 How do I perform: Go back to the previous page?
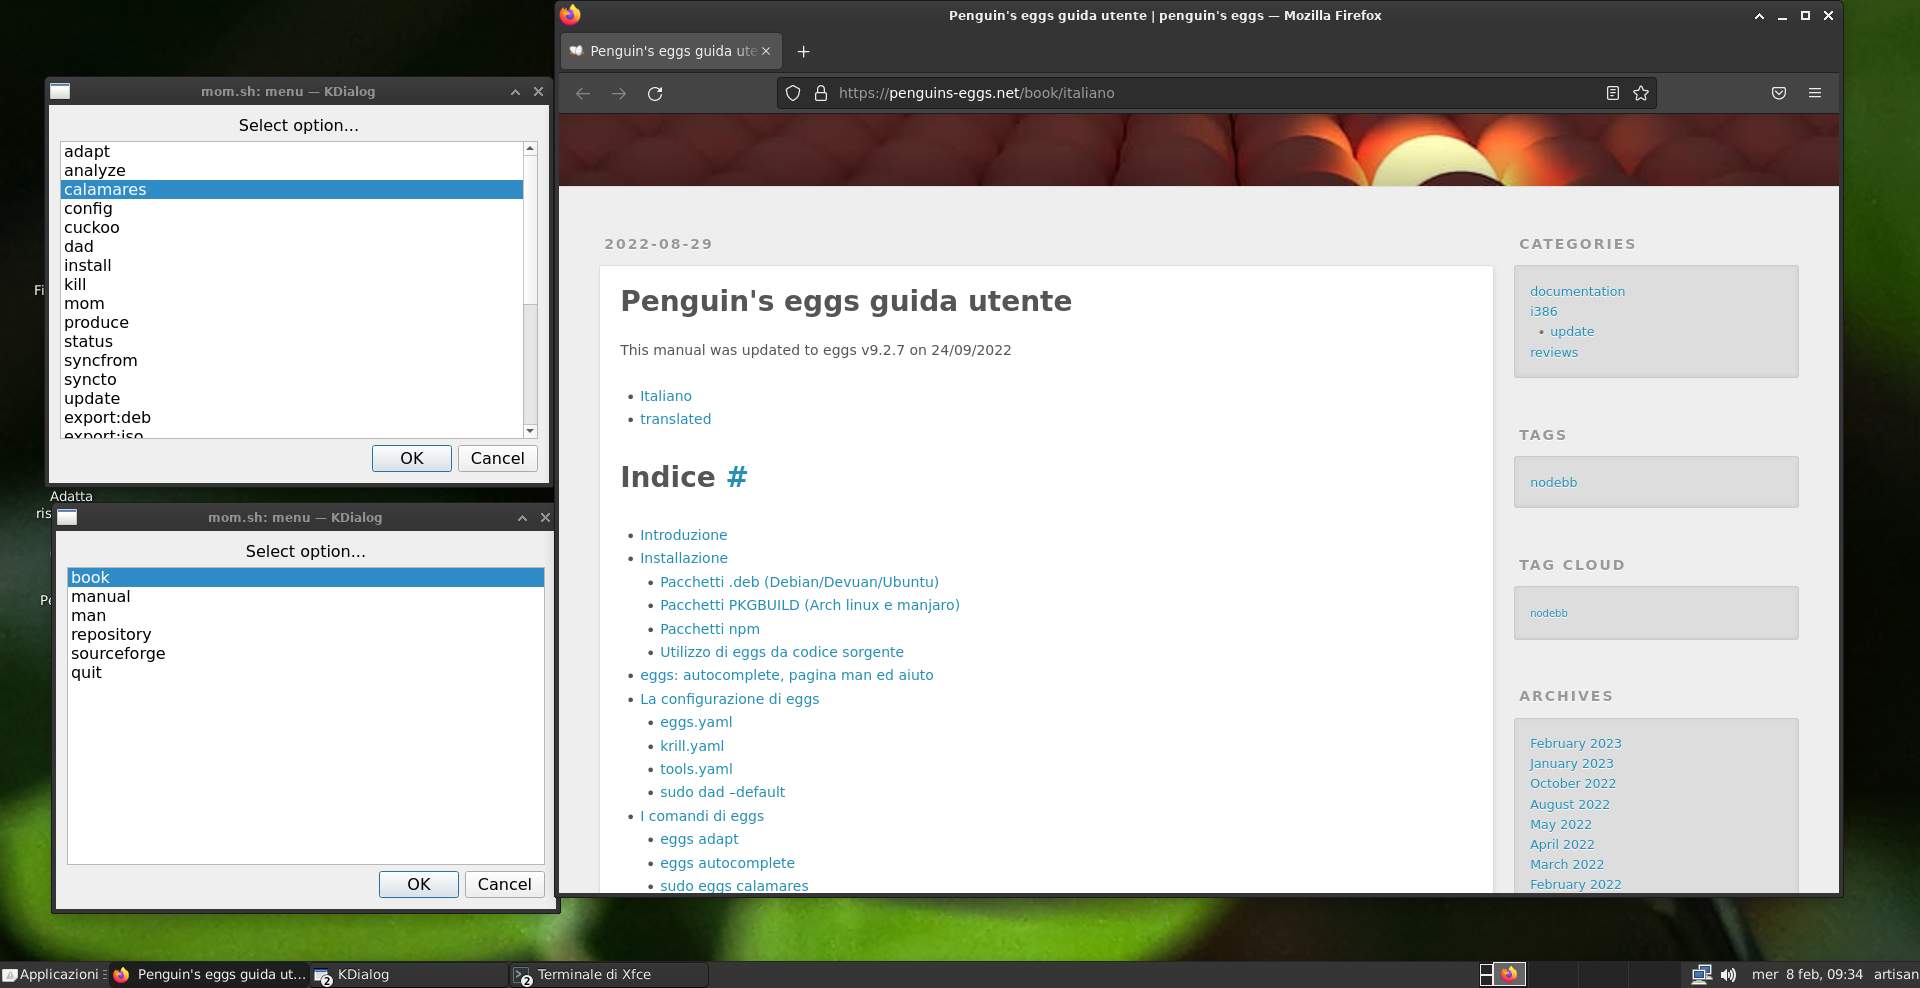pyautogui.click(x=583, y=93)
